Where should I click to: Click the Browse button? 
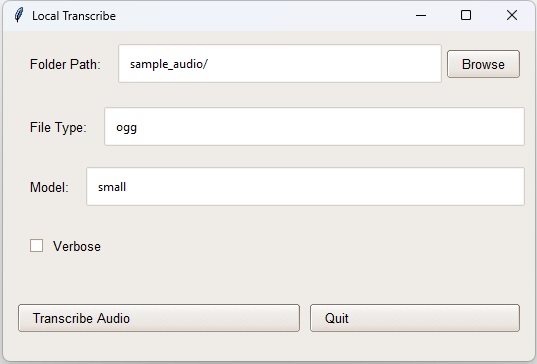pos(483,64)
